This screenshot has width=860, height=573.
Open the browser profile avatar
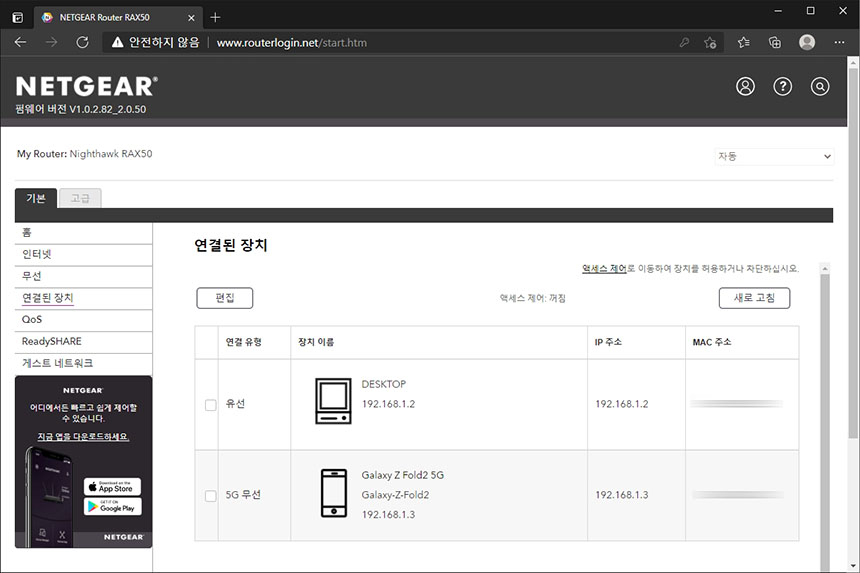[807, 42]
